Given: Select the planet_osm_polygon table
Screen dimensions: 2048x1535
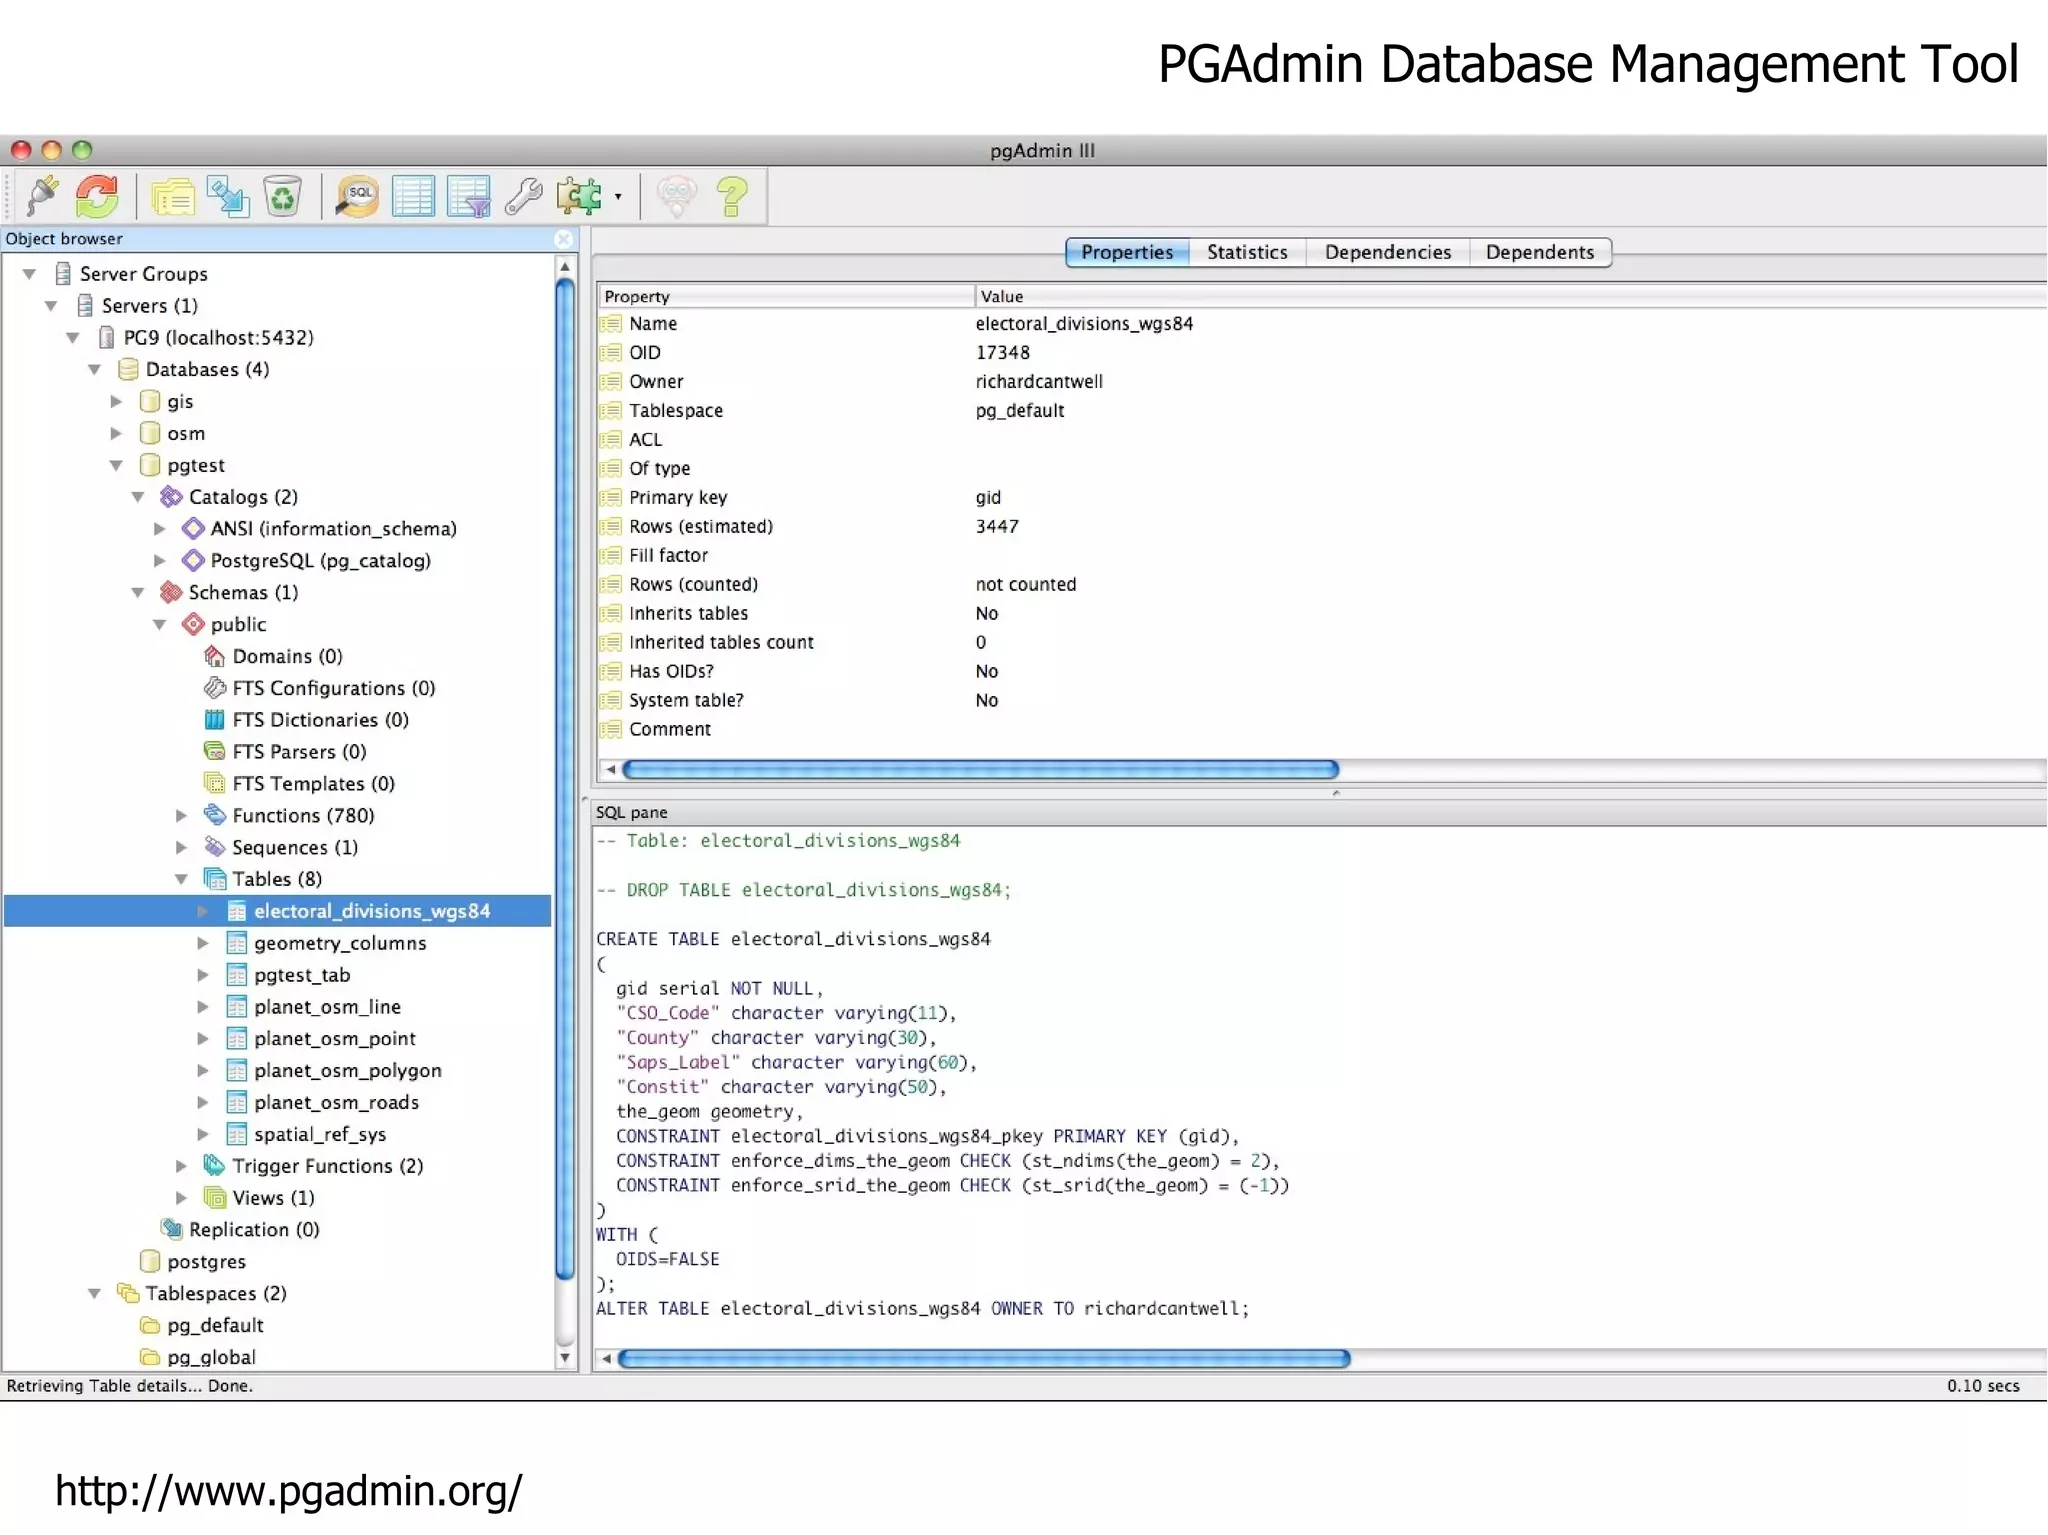Looking at the screenshot, I should tap(347, 1071).
